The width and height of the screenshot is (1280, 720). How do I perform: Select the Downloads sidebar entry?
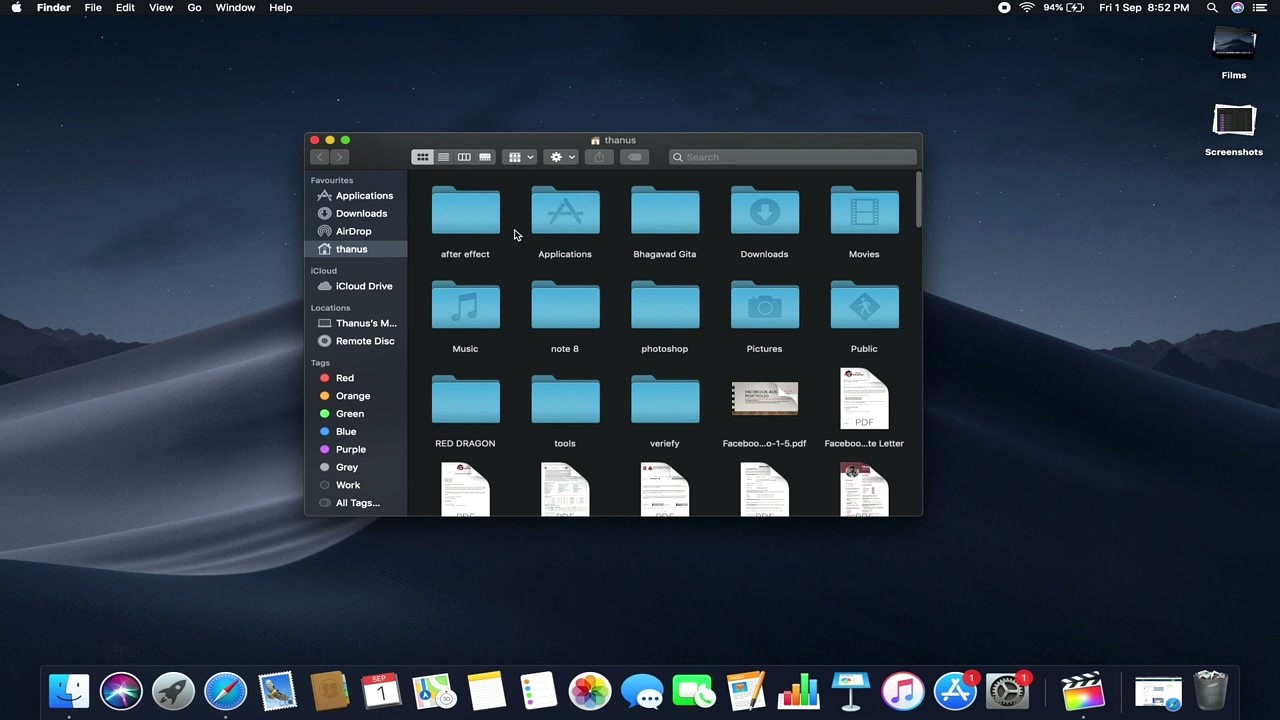[360, 213]
